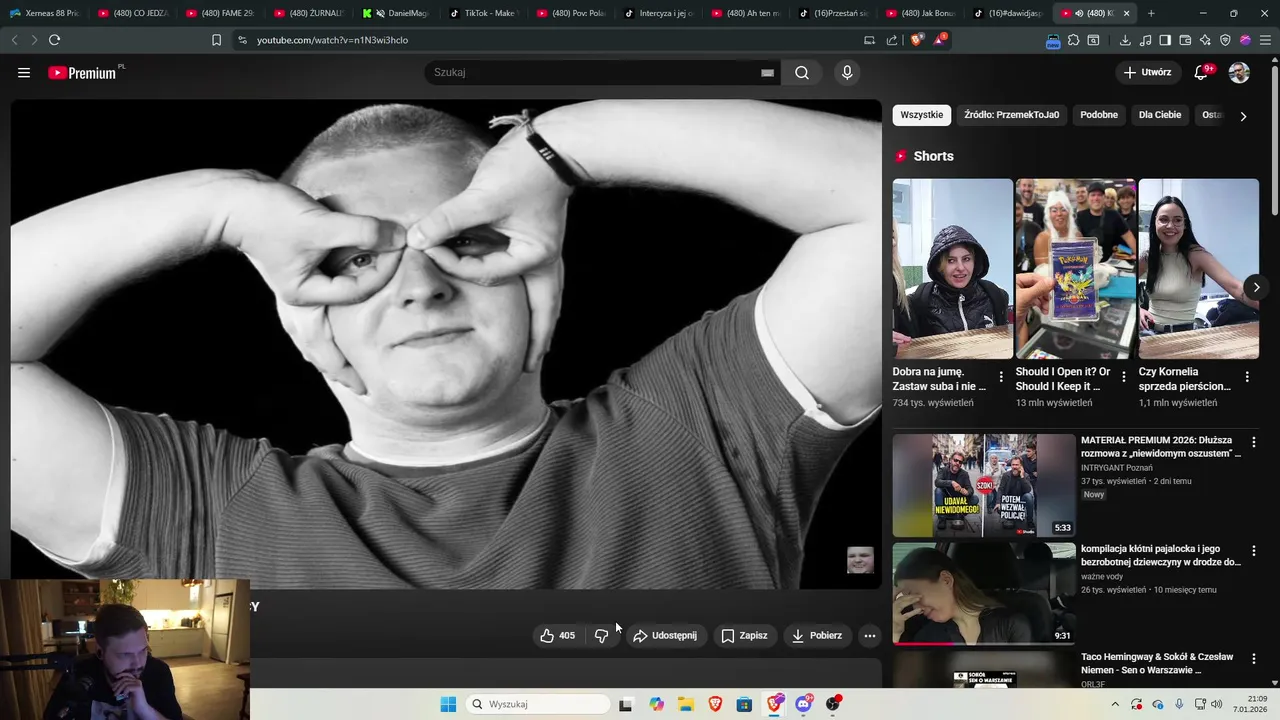Dislike the video with thumbs-down
The image size is (1280, 720).
(x=601, y=635)
